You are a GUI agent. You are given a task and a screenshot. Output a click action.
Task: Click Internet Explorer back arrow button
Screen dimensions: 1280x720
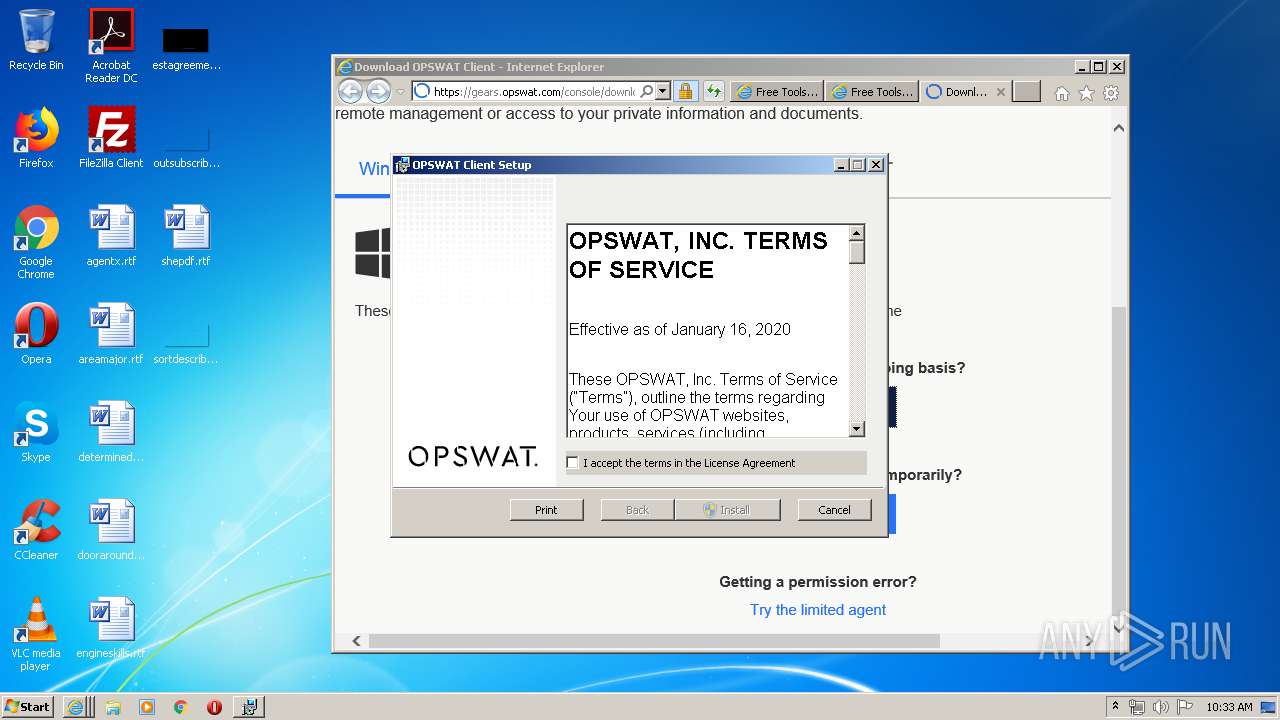coord(350,91)
